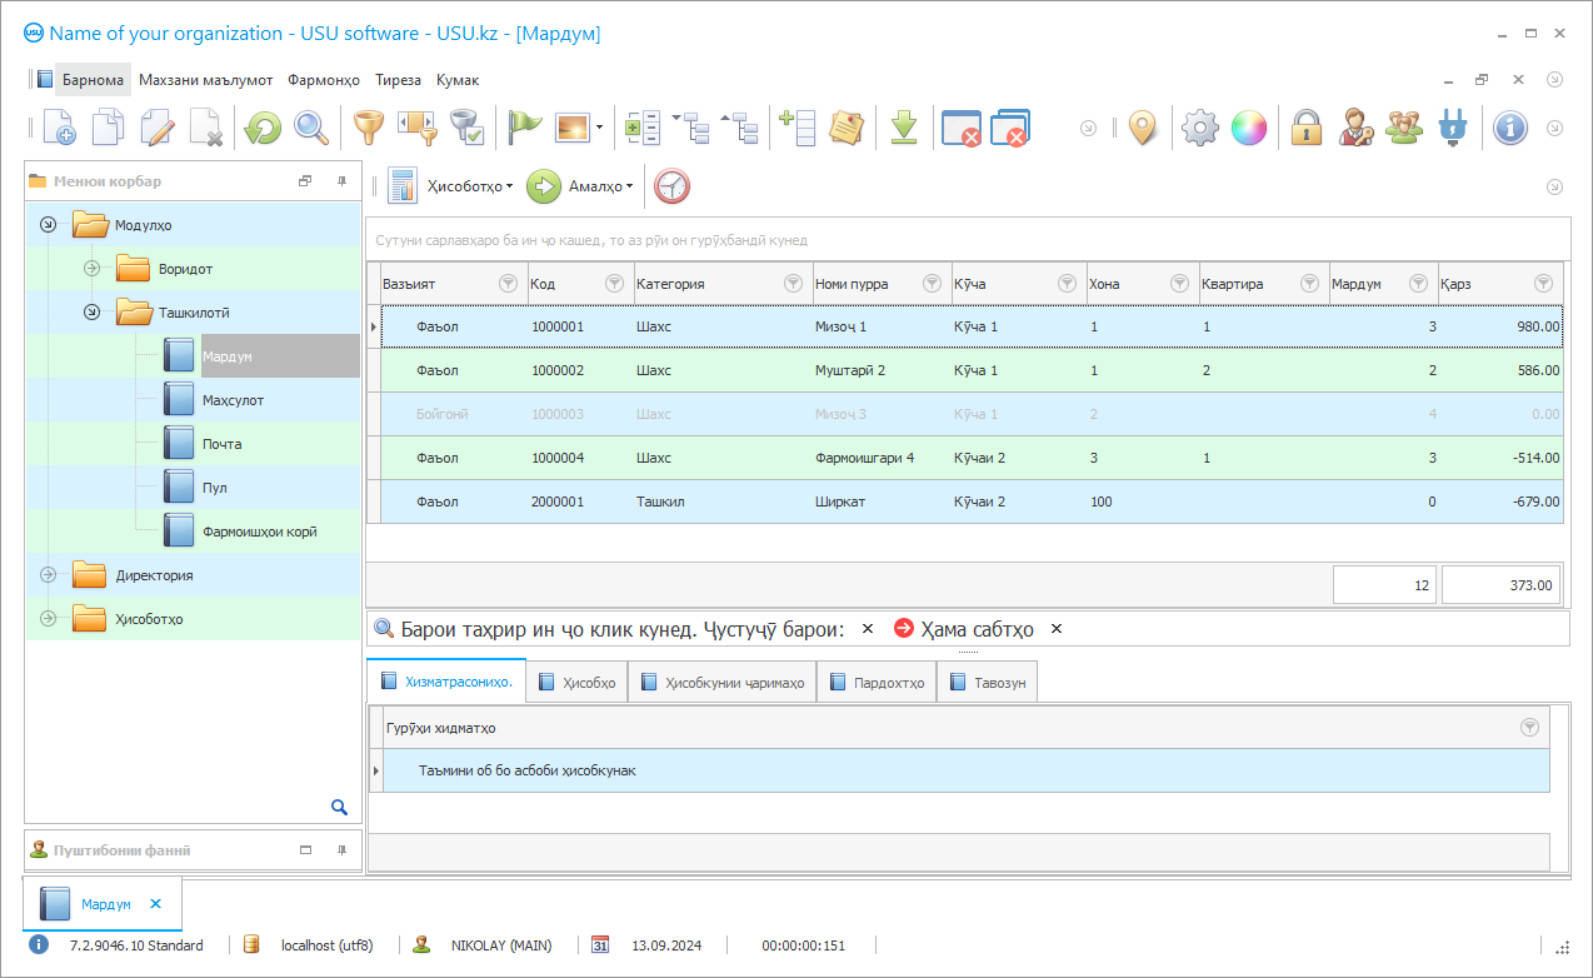This screenshot has width=1593, height=978.
Task: Open the Махзани маълумот menu
Action: coord(206,80)
